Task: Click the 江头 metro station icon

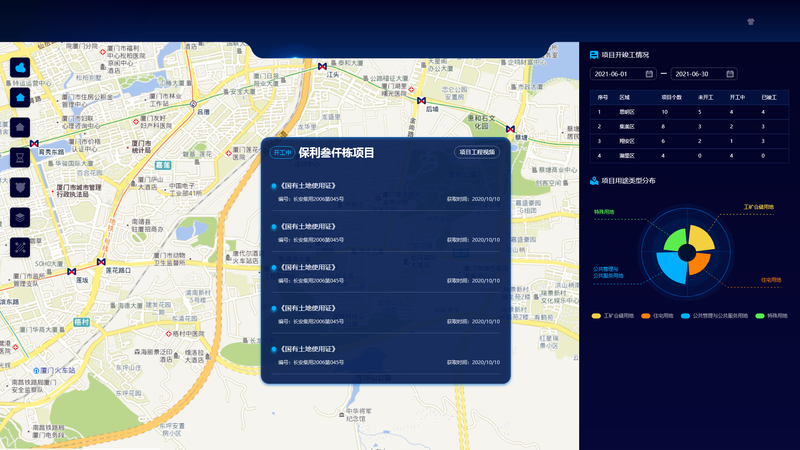Action: pyautogui.click(x=322, y=66)
